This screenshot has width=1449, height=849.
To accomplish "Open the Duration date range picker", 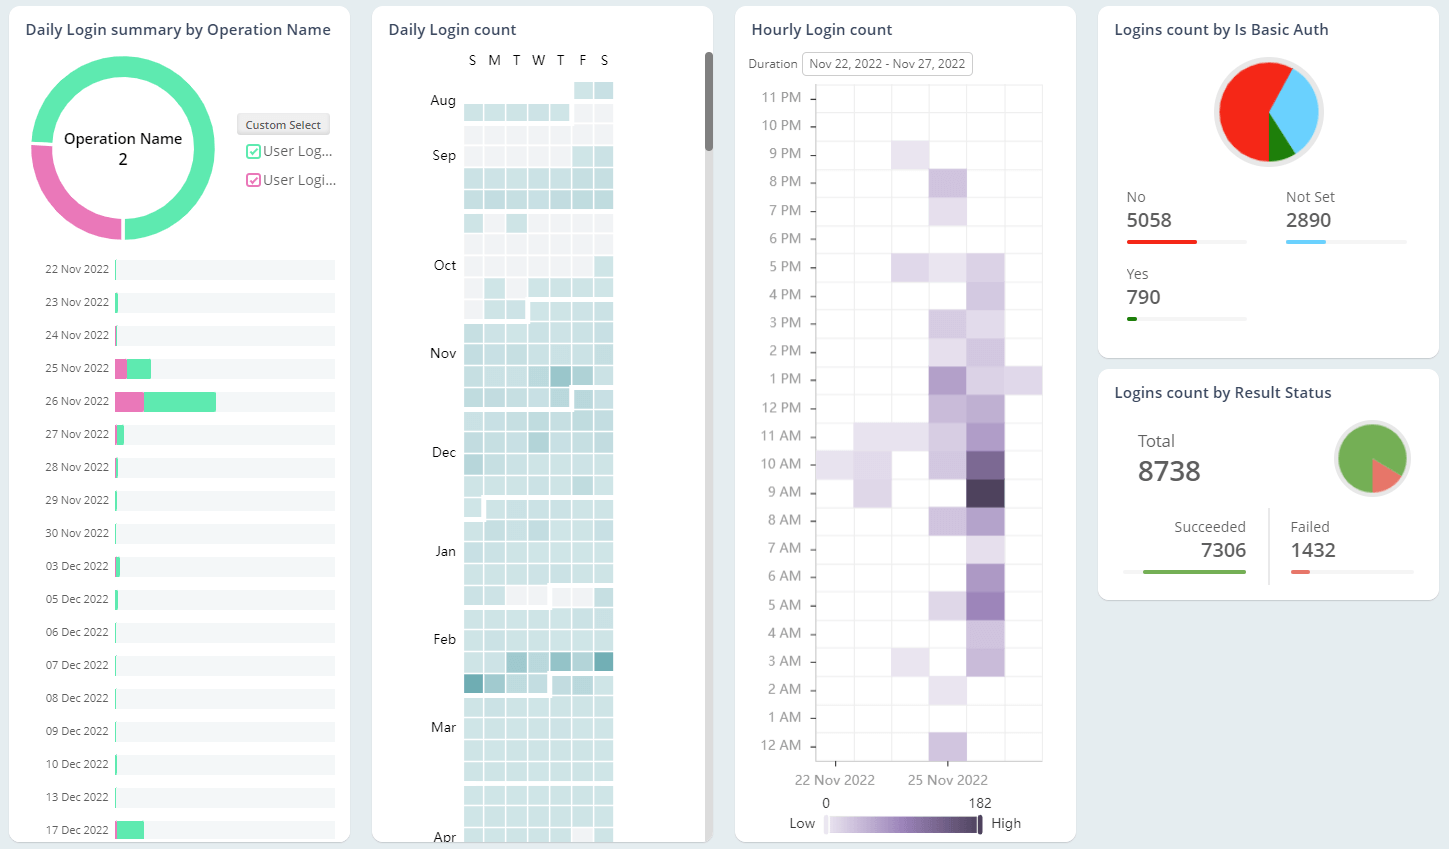I will pos(887,64).
